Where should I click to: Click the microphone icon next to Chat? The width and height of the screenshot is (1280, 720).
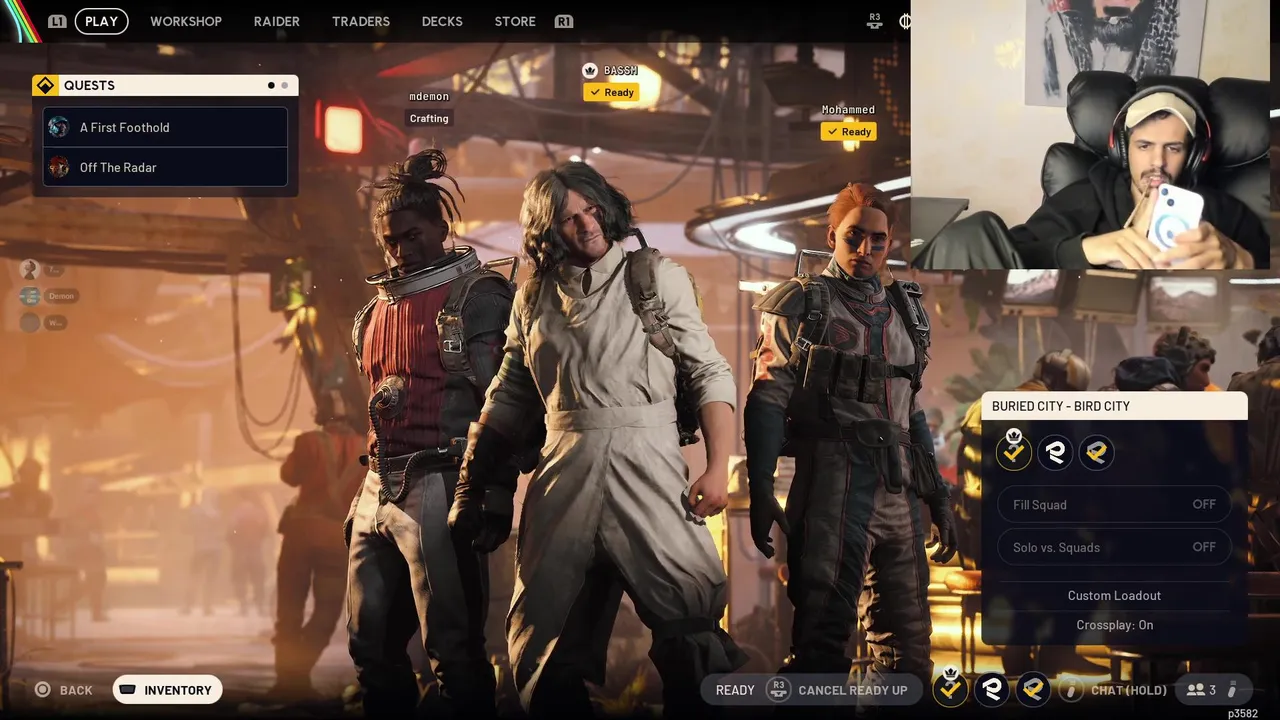1071,690
